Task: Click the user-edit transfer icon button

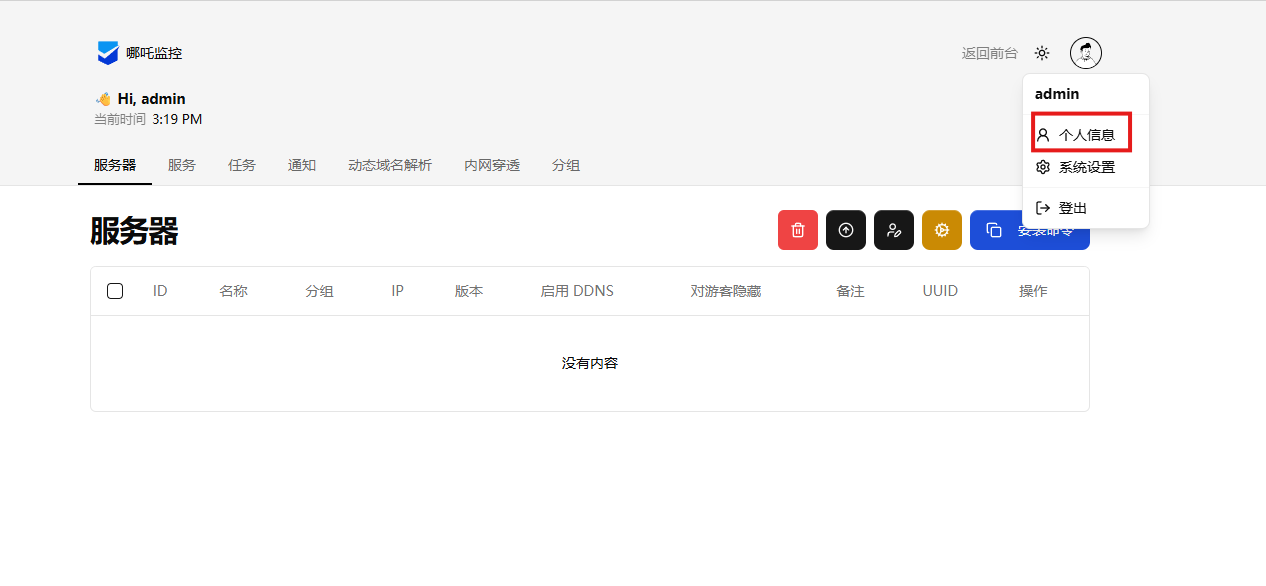Action: tap(893, 230)
